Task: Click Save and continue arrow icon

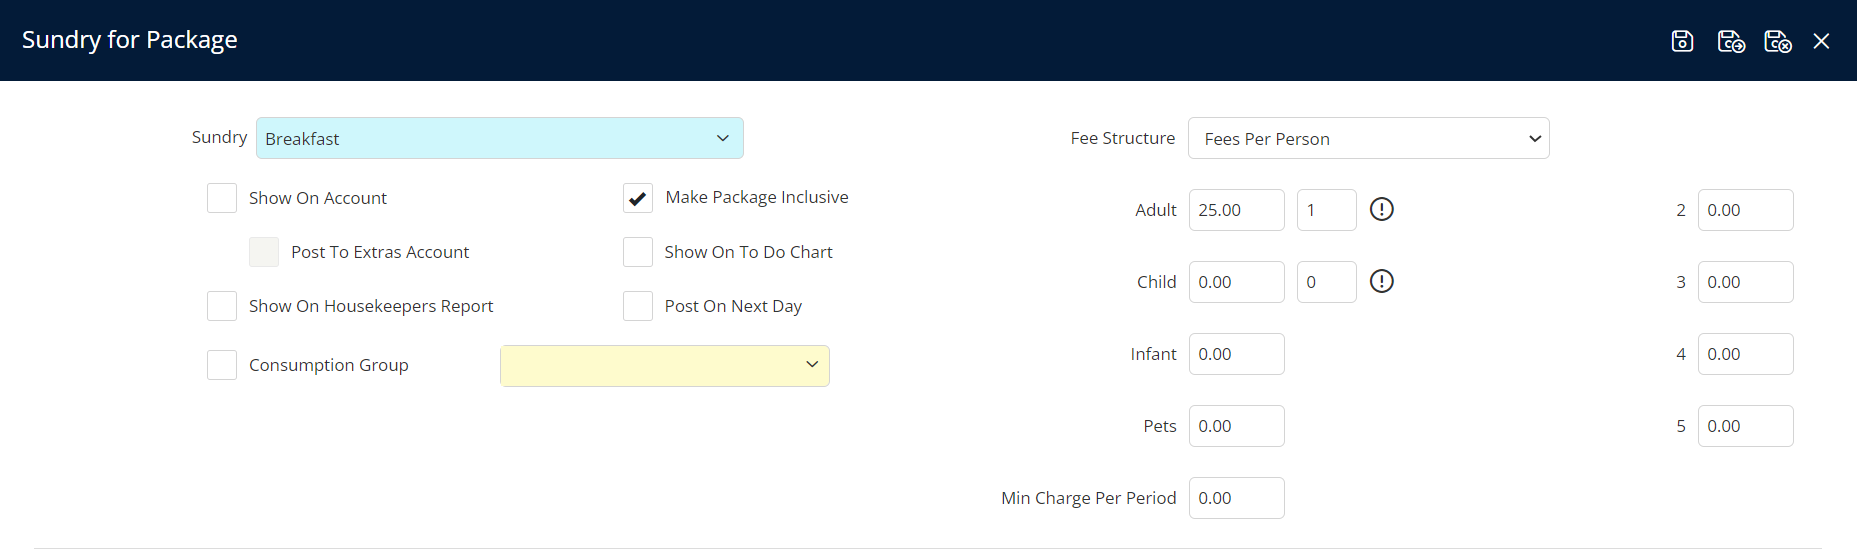Action: (1730, 41)
